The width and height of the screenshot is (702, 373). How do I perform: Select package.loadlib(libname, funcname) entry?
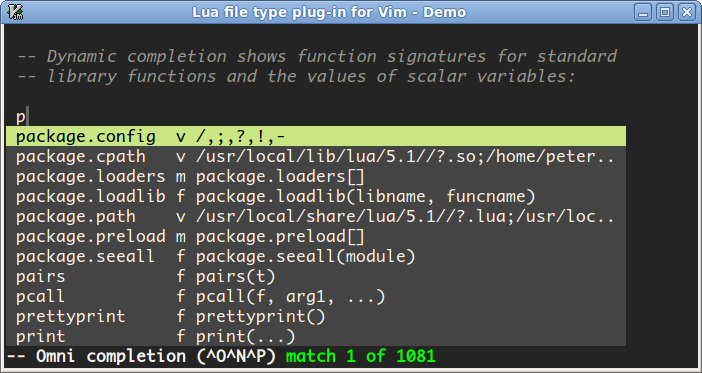click(316, 196)
